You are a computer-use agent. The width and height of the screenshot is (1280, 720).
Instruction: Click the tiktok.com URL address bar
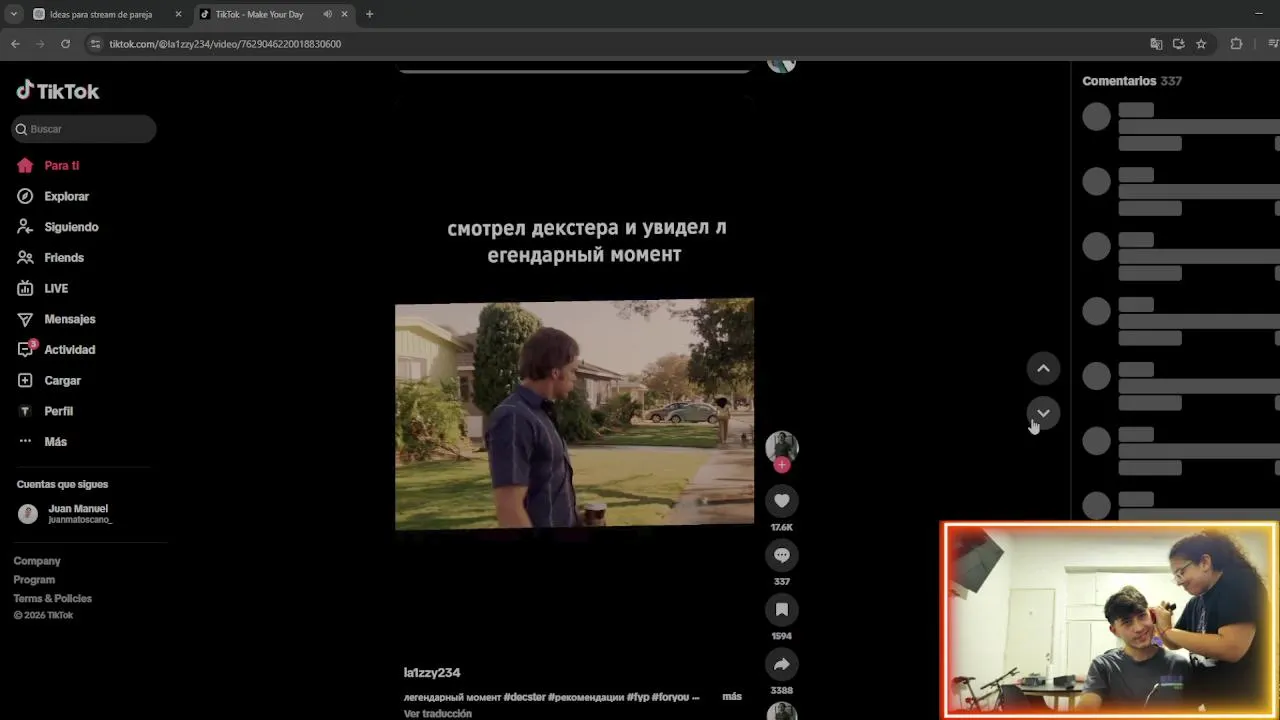(x=225, y=44)
